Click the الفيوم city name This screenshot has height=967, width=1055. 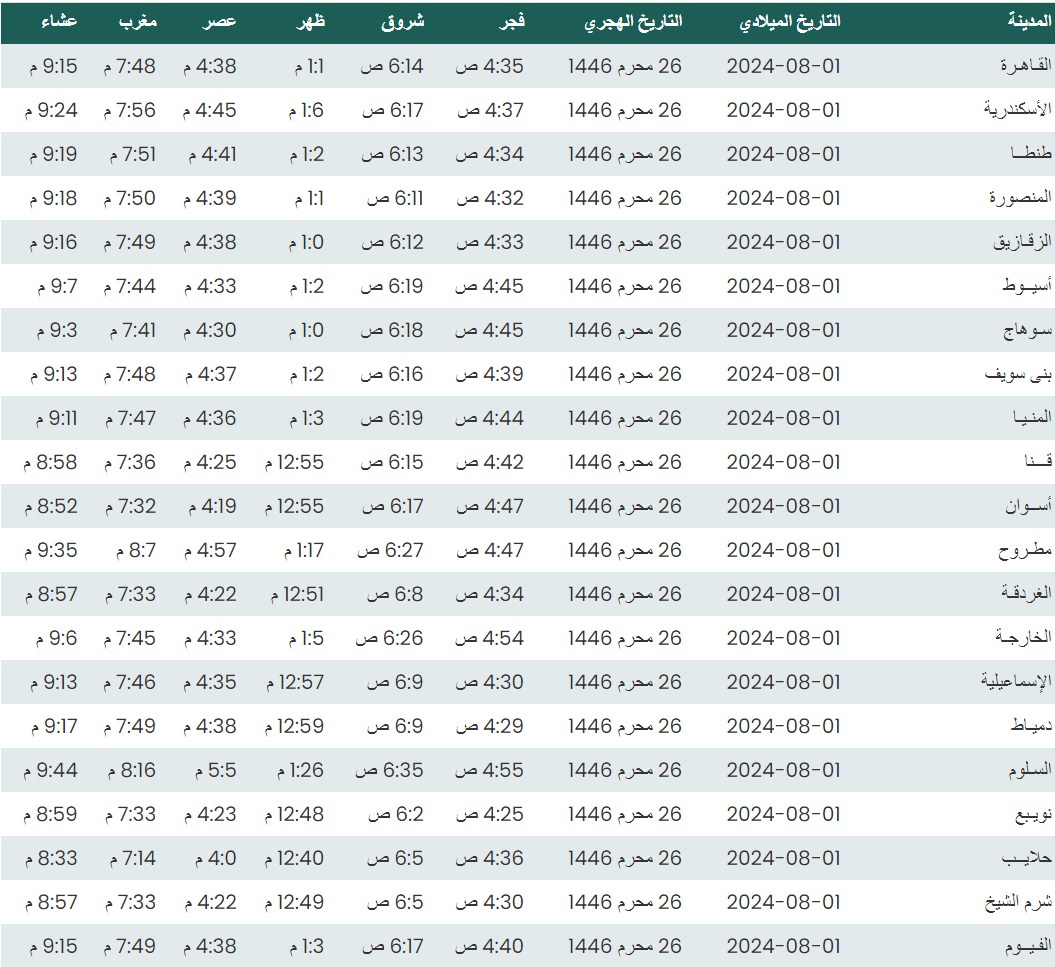coord(1027,946)
